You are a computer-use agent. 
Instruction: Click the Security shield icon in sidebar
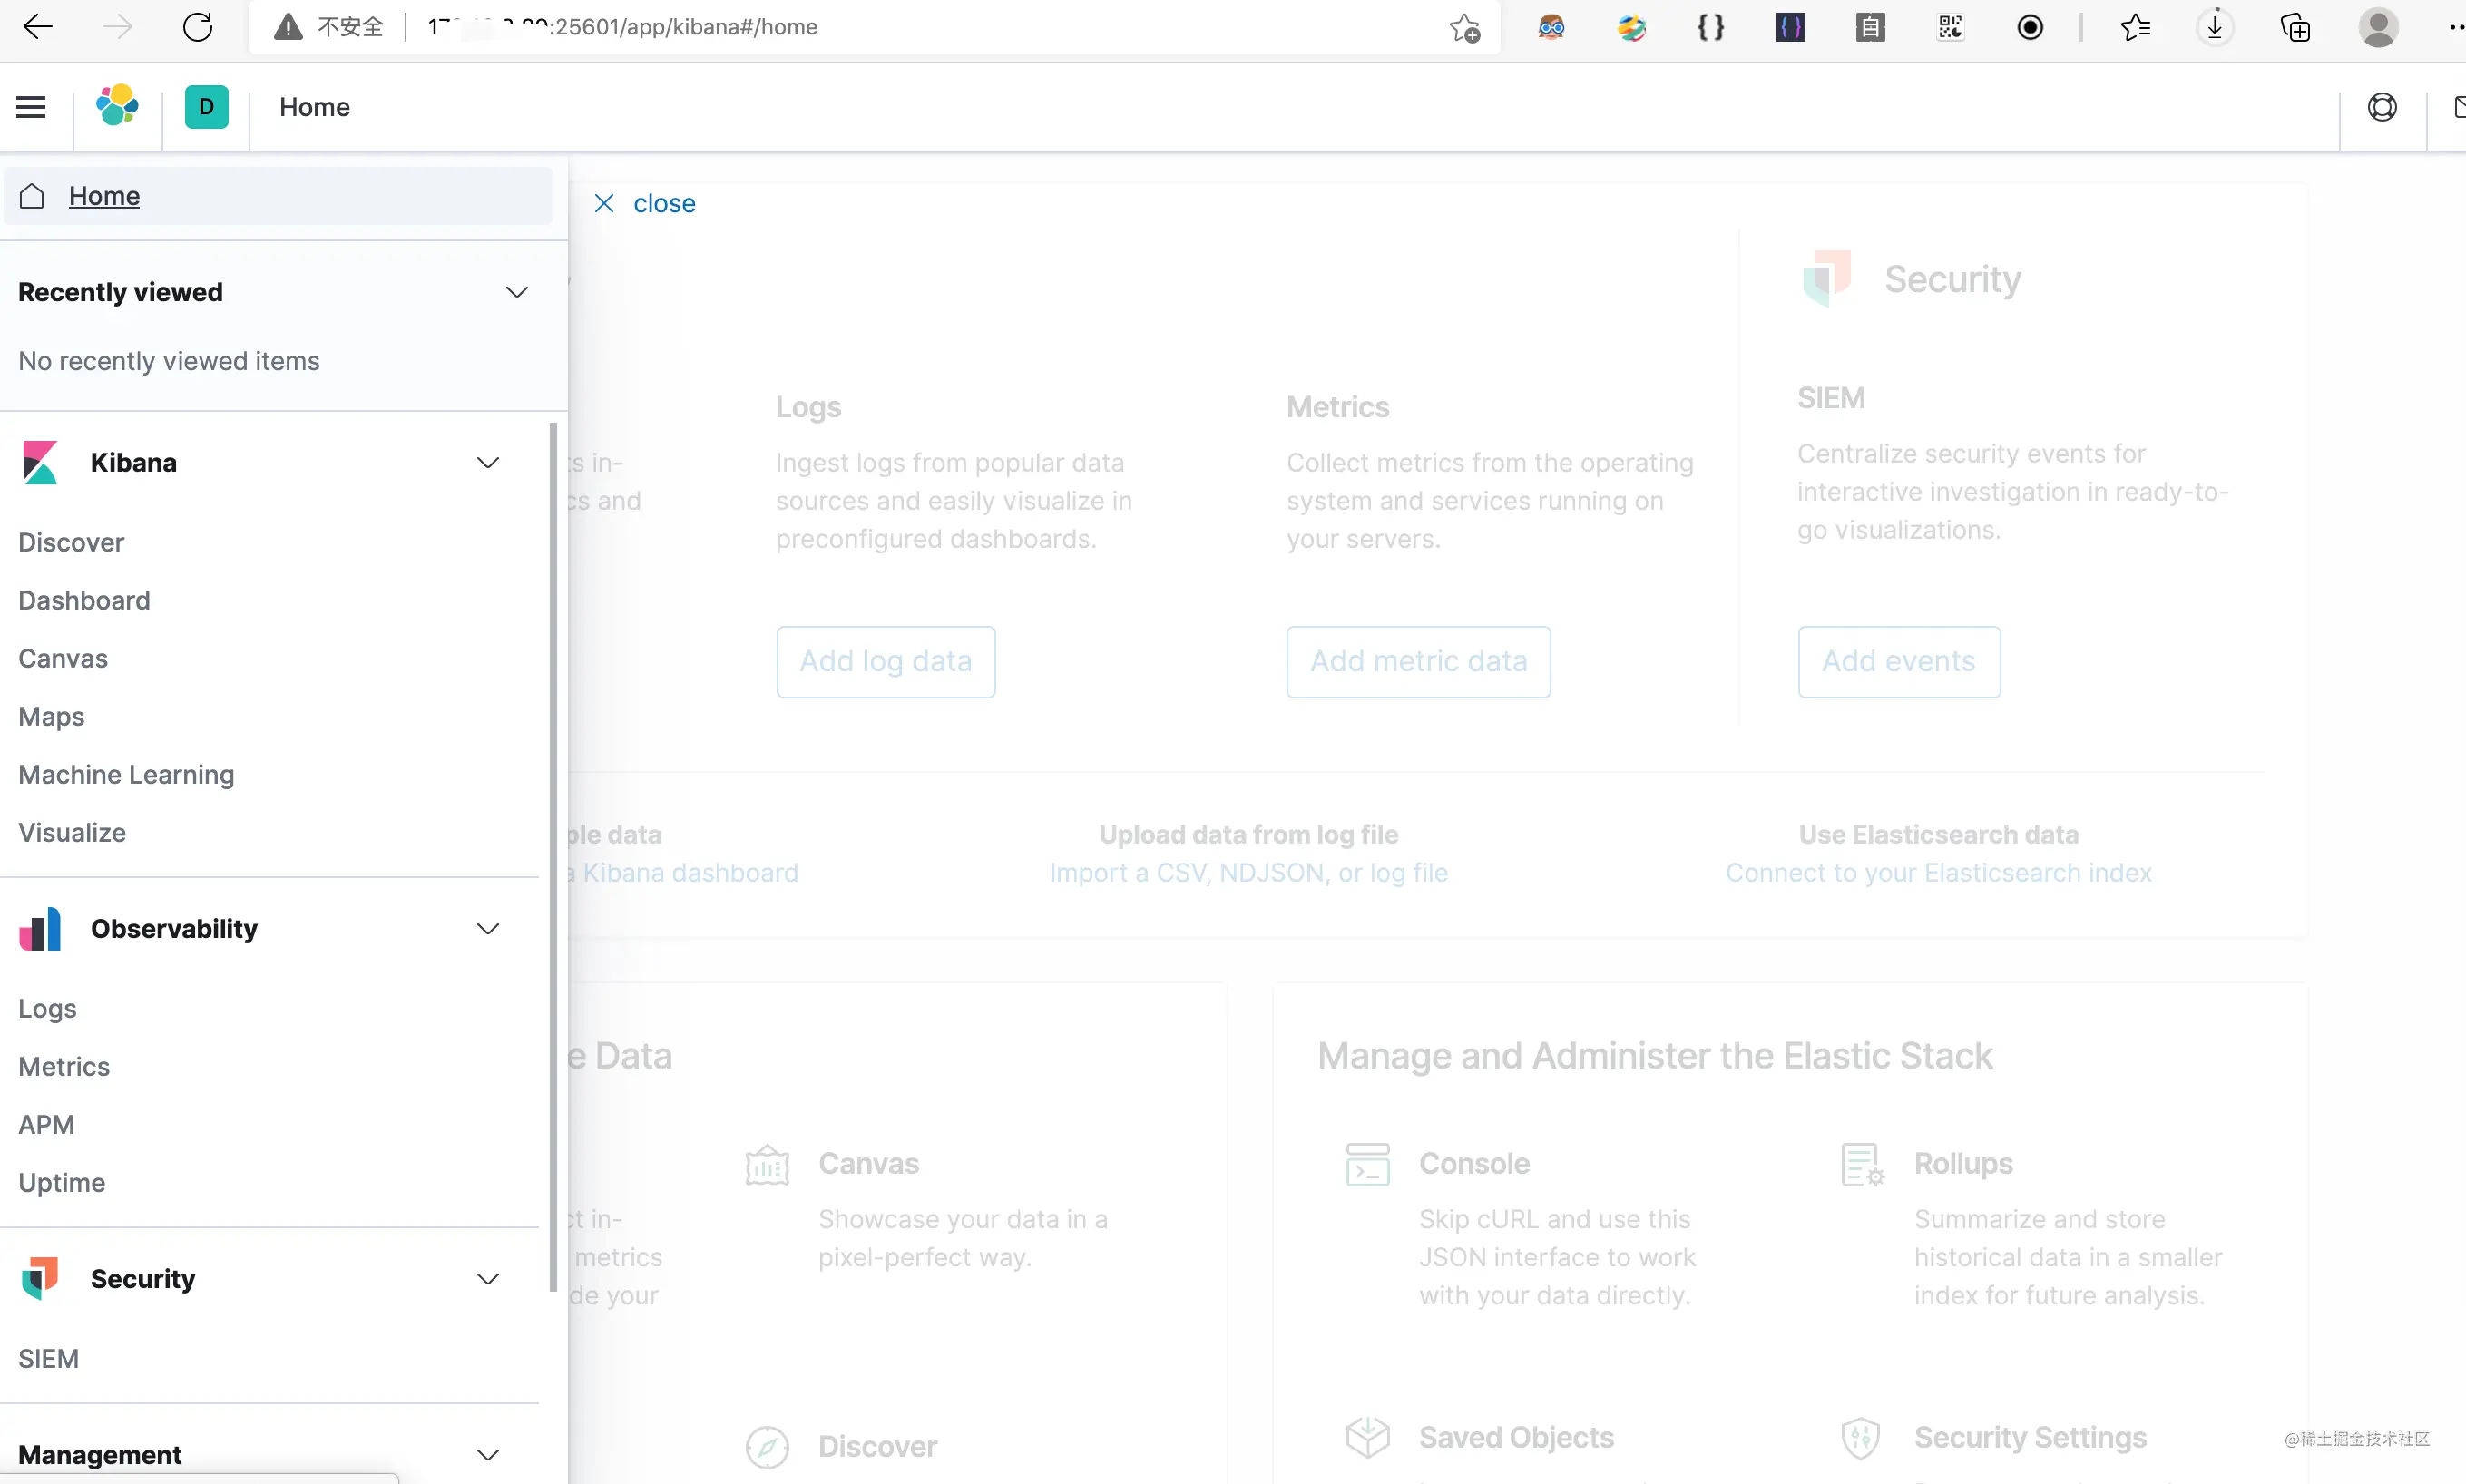40,1278
